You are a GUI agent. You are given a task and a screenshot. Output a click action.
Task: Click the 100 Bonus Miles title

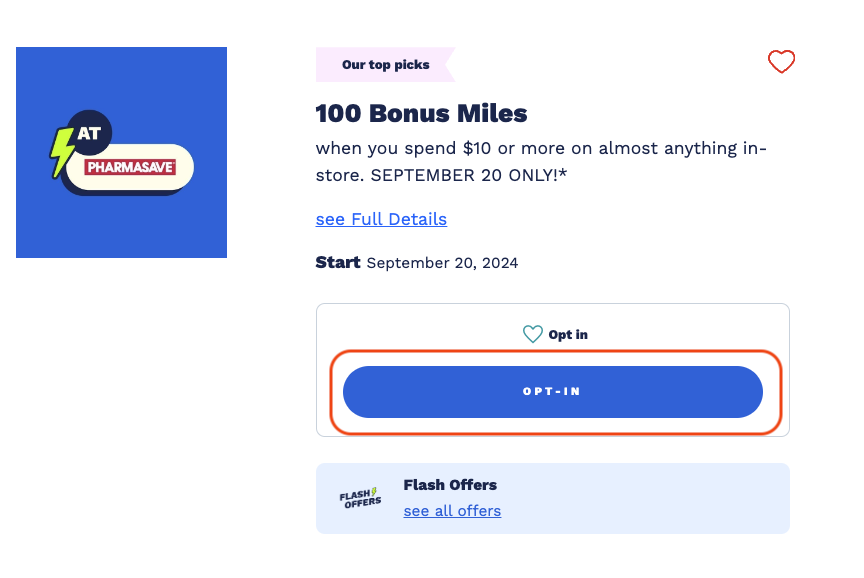tap(420, 113)
